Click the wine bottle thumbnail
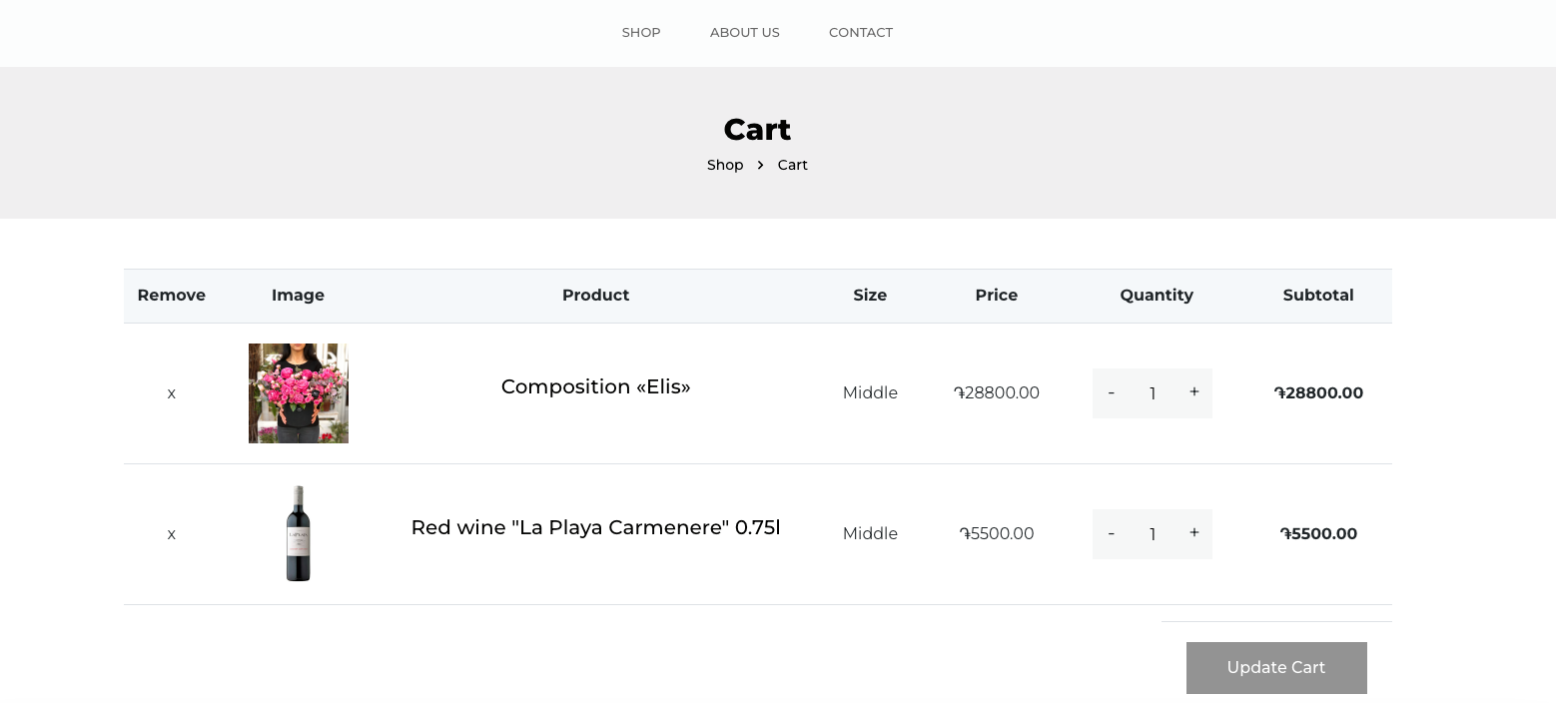The height and width of the screenshot is (703, 1556). click(x=298, y=534)
